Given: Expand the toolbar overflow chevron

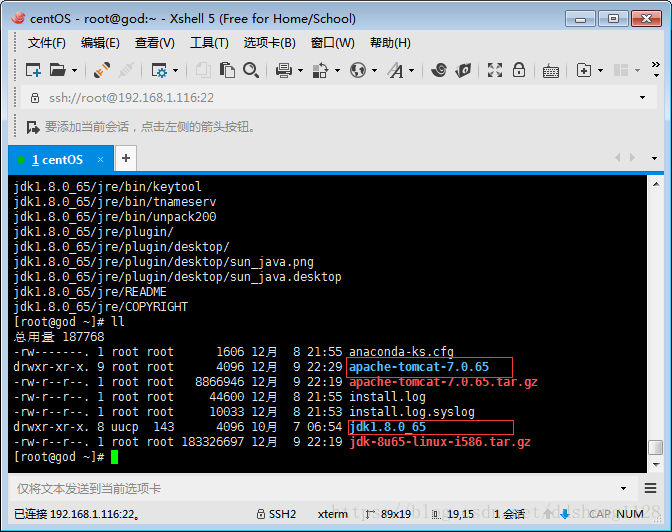Looking at the screenshot, I should [656, 69].
